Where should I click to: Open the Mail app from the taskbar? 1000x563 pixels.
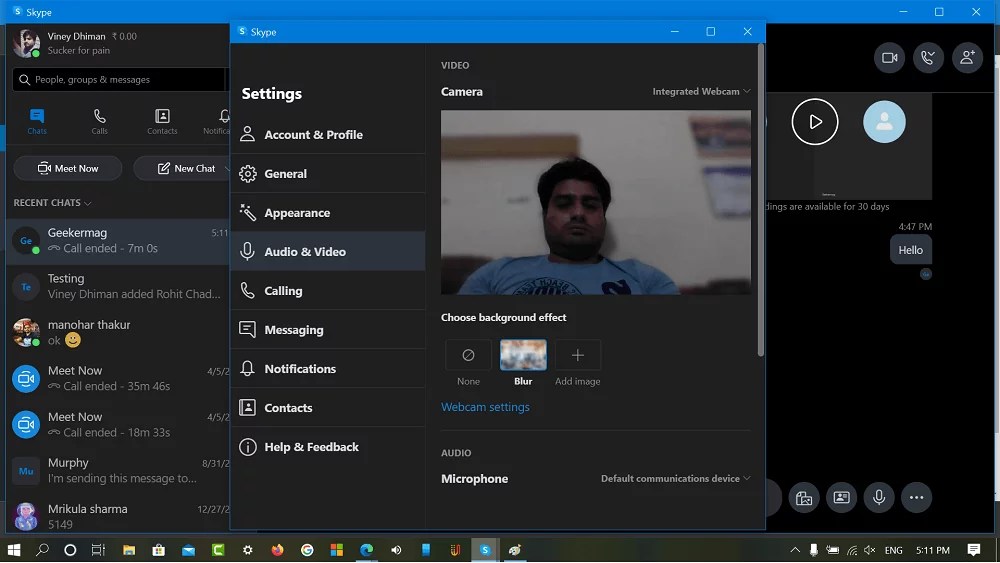click(188, 550)
